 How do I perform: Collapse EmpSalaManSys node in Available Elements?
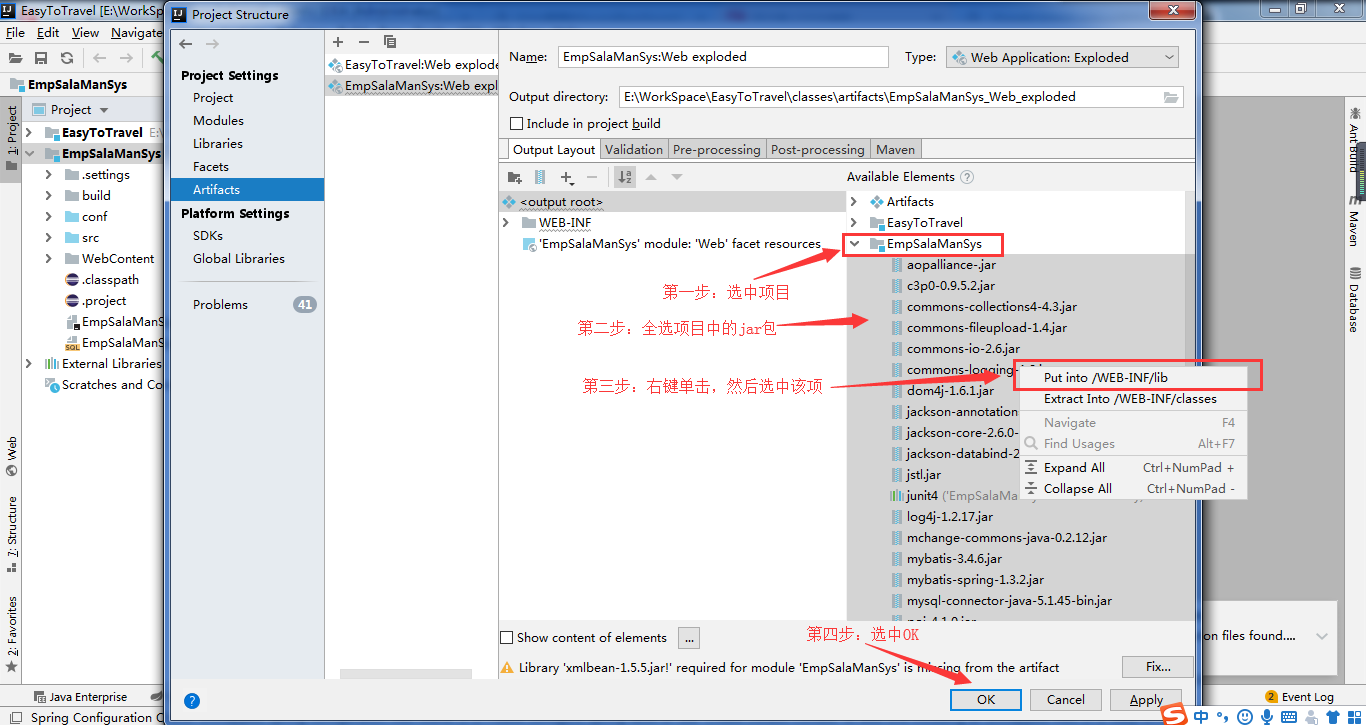click(854, 243)
